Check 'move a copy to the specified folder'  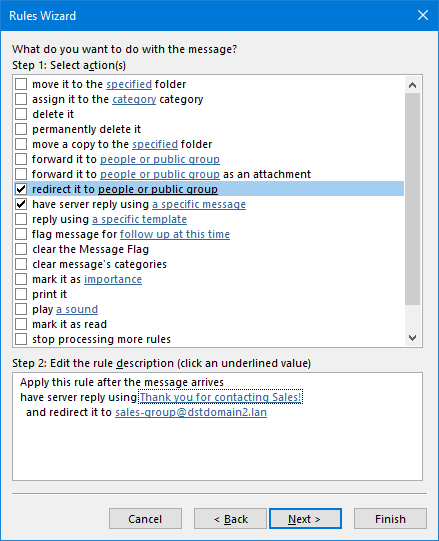pyautogui.click(x=21, y=144)
